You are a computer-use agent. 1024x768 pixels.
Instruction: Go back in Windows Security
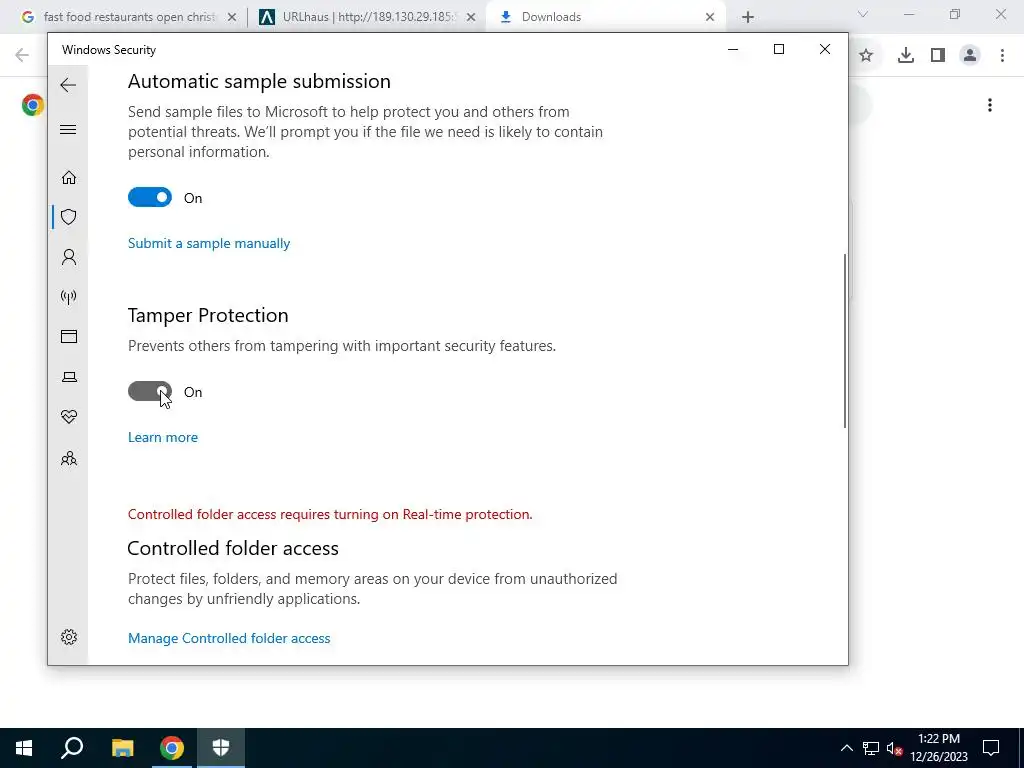pos(68,85)
